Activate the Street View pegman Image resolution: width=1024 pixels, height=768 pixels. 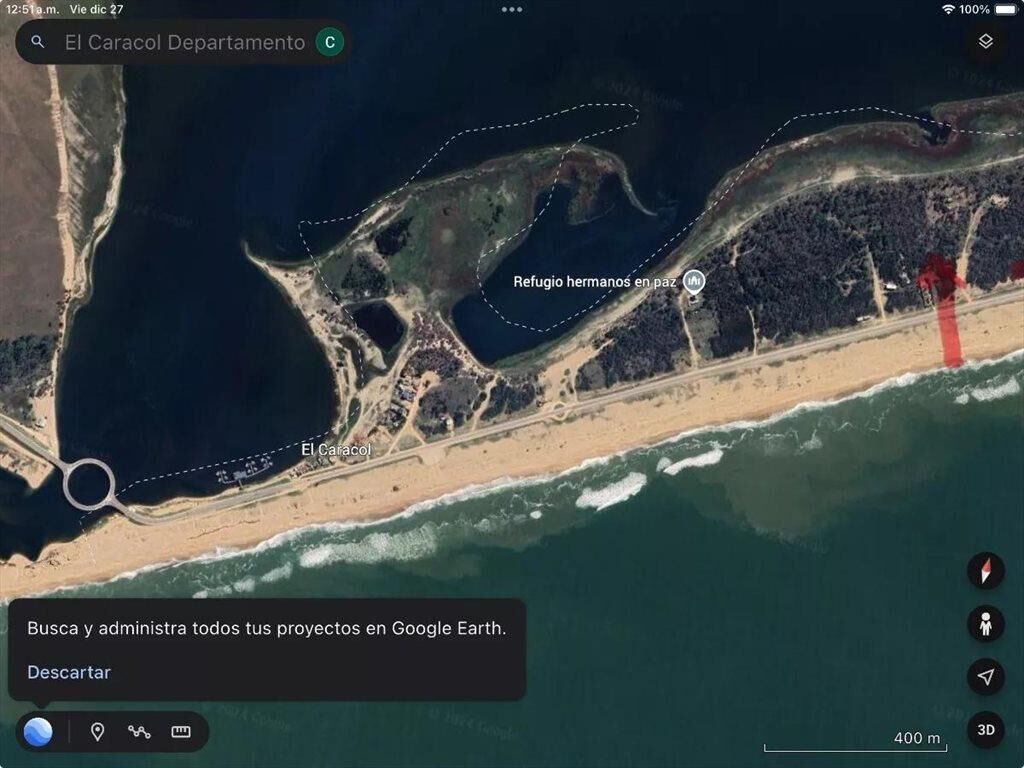pyautogui.click(x=985, y=624)
